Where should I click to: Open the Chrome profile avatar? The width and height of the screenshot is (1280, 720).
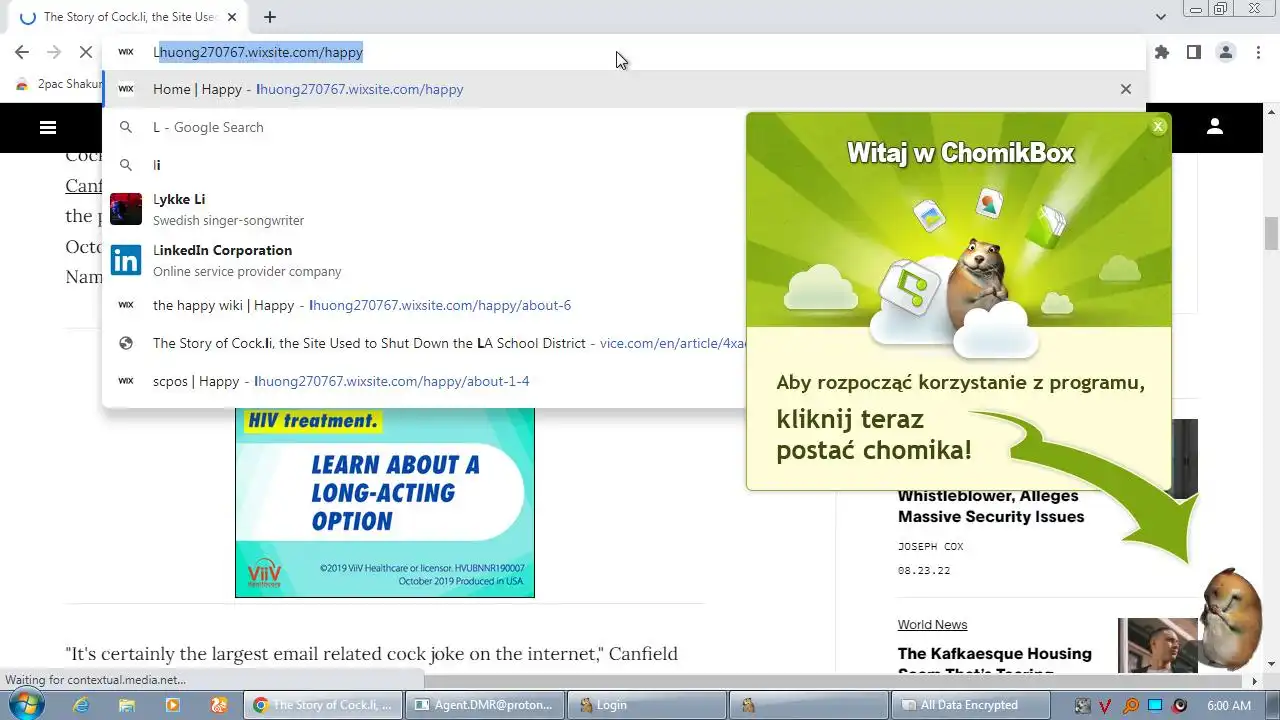click(x=1226, y=52)
